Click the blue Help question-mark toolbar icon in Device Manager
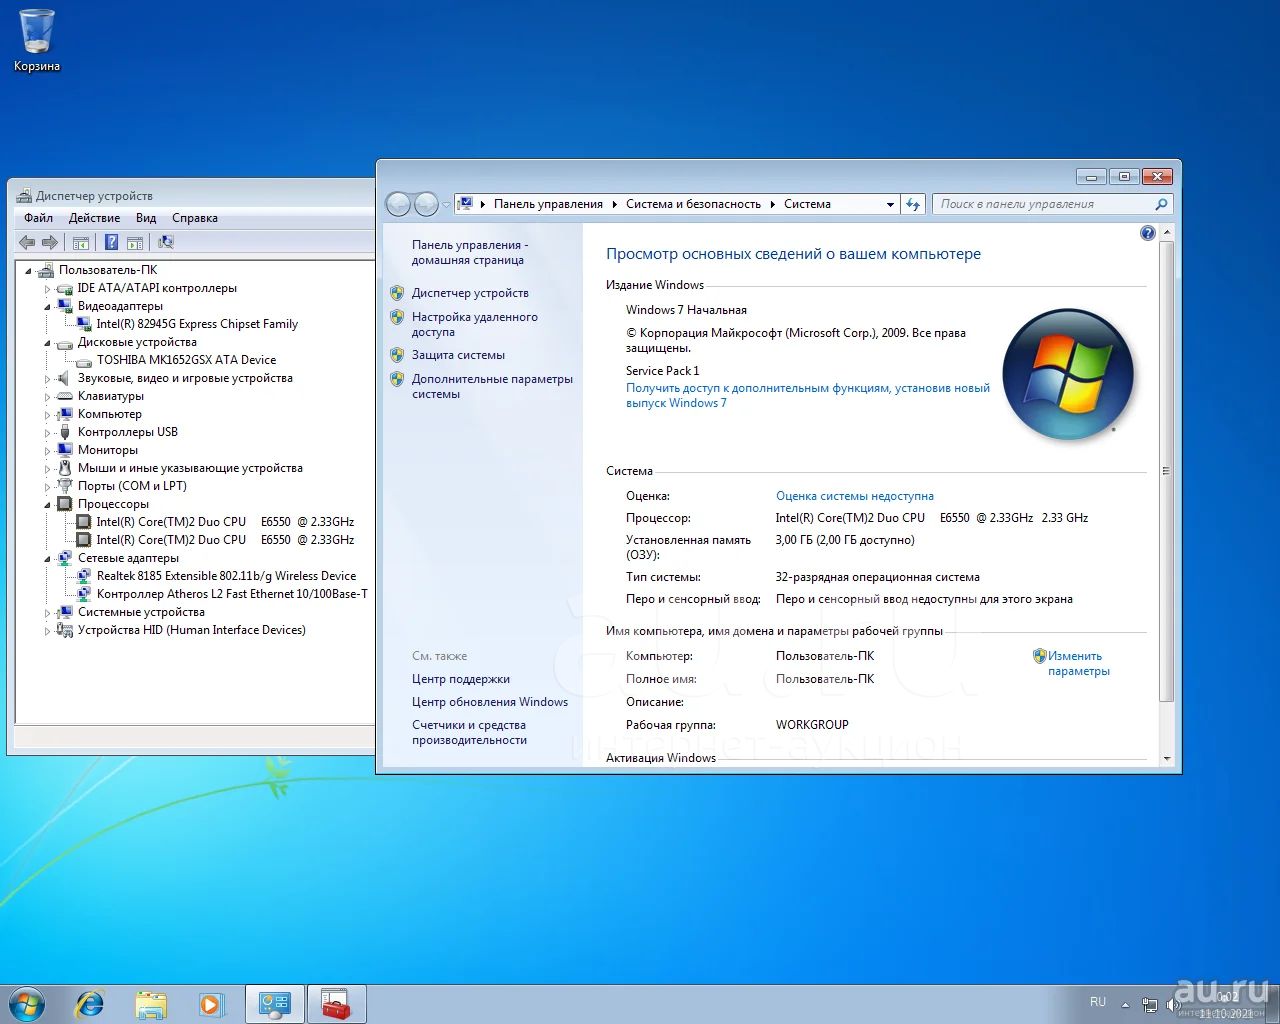The width and height of the screenshot is (1280, 1024). 111,242
